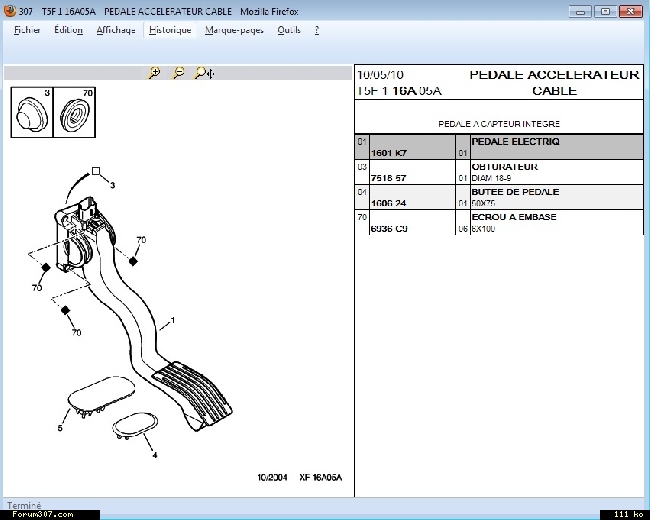Image resolution: width=650 pixels, height=520 pixels.
Task: Select the BUTEE DE PEDALE row
Action: (499, 197)
